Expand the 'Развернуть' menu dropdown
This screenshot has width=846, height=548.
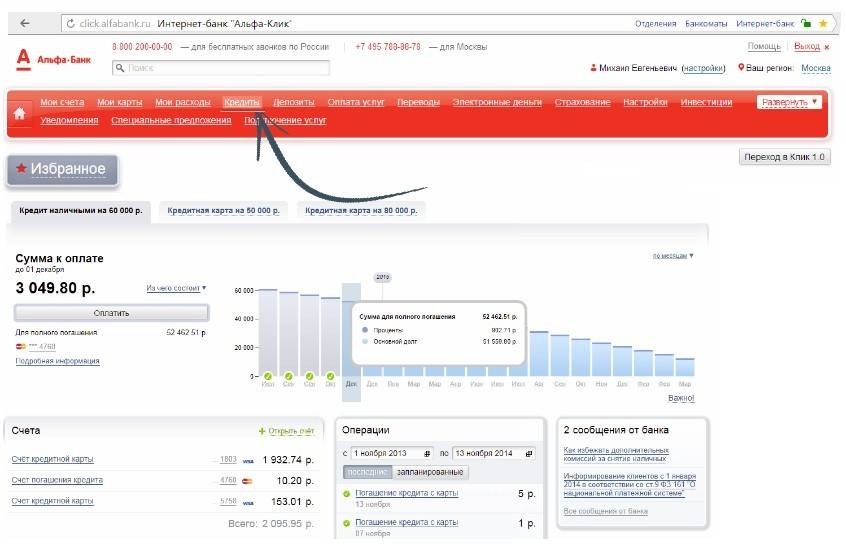pos(789,102)
